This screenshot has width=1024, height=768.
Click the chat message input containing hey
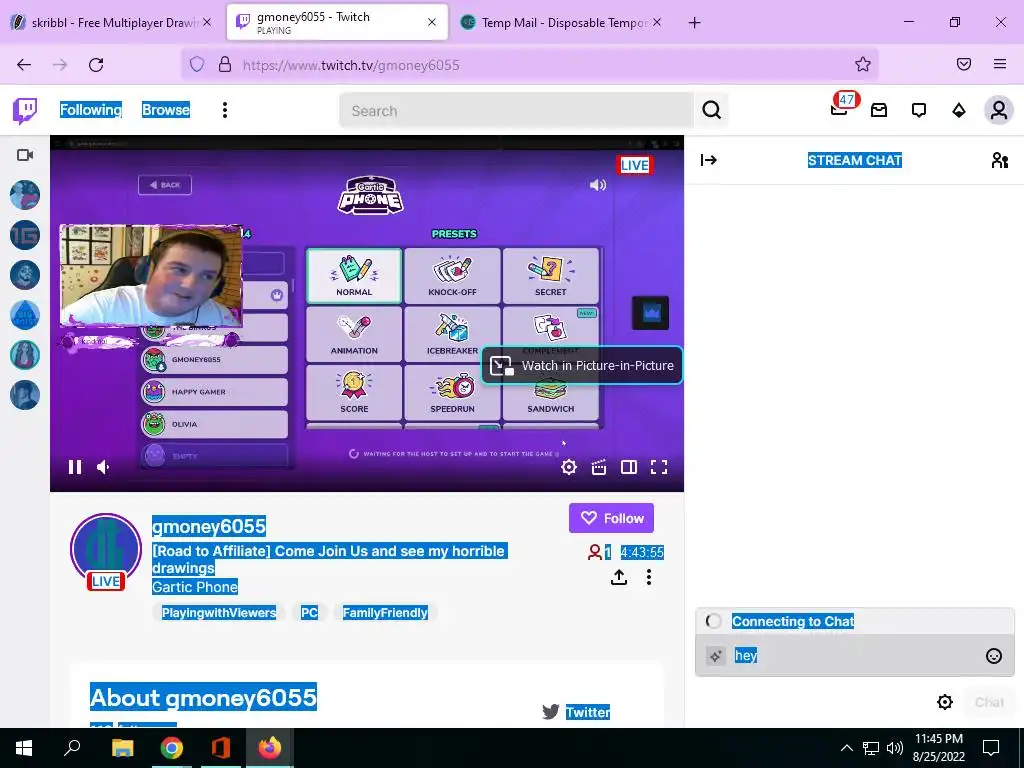coord(854,656)
